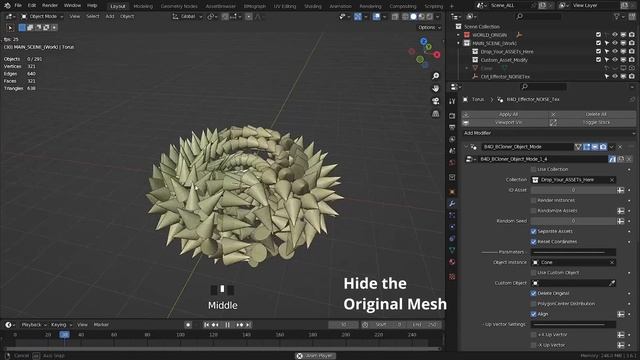Click modifier edit-mode display icon
The width and height of the screenshot is (640, 360).
[587, 147]
